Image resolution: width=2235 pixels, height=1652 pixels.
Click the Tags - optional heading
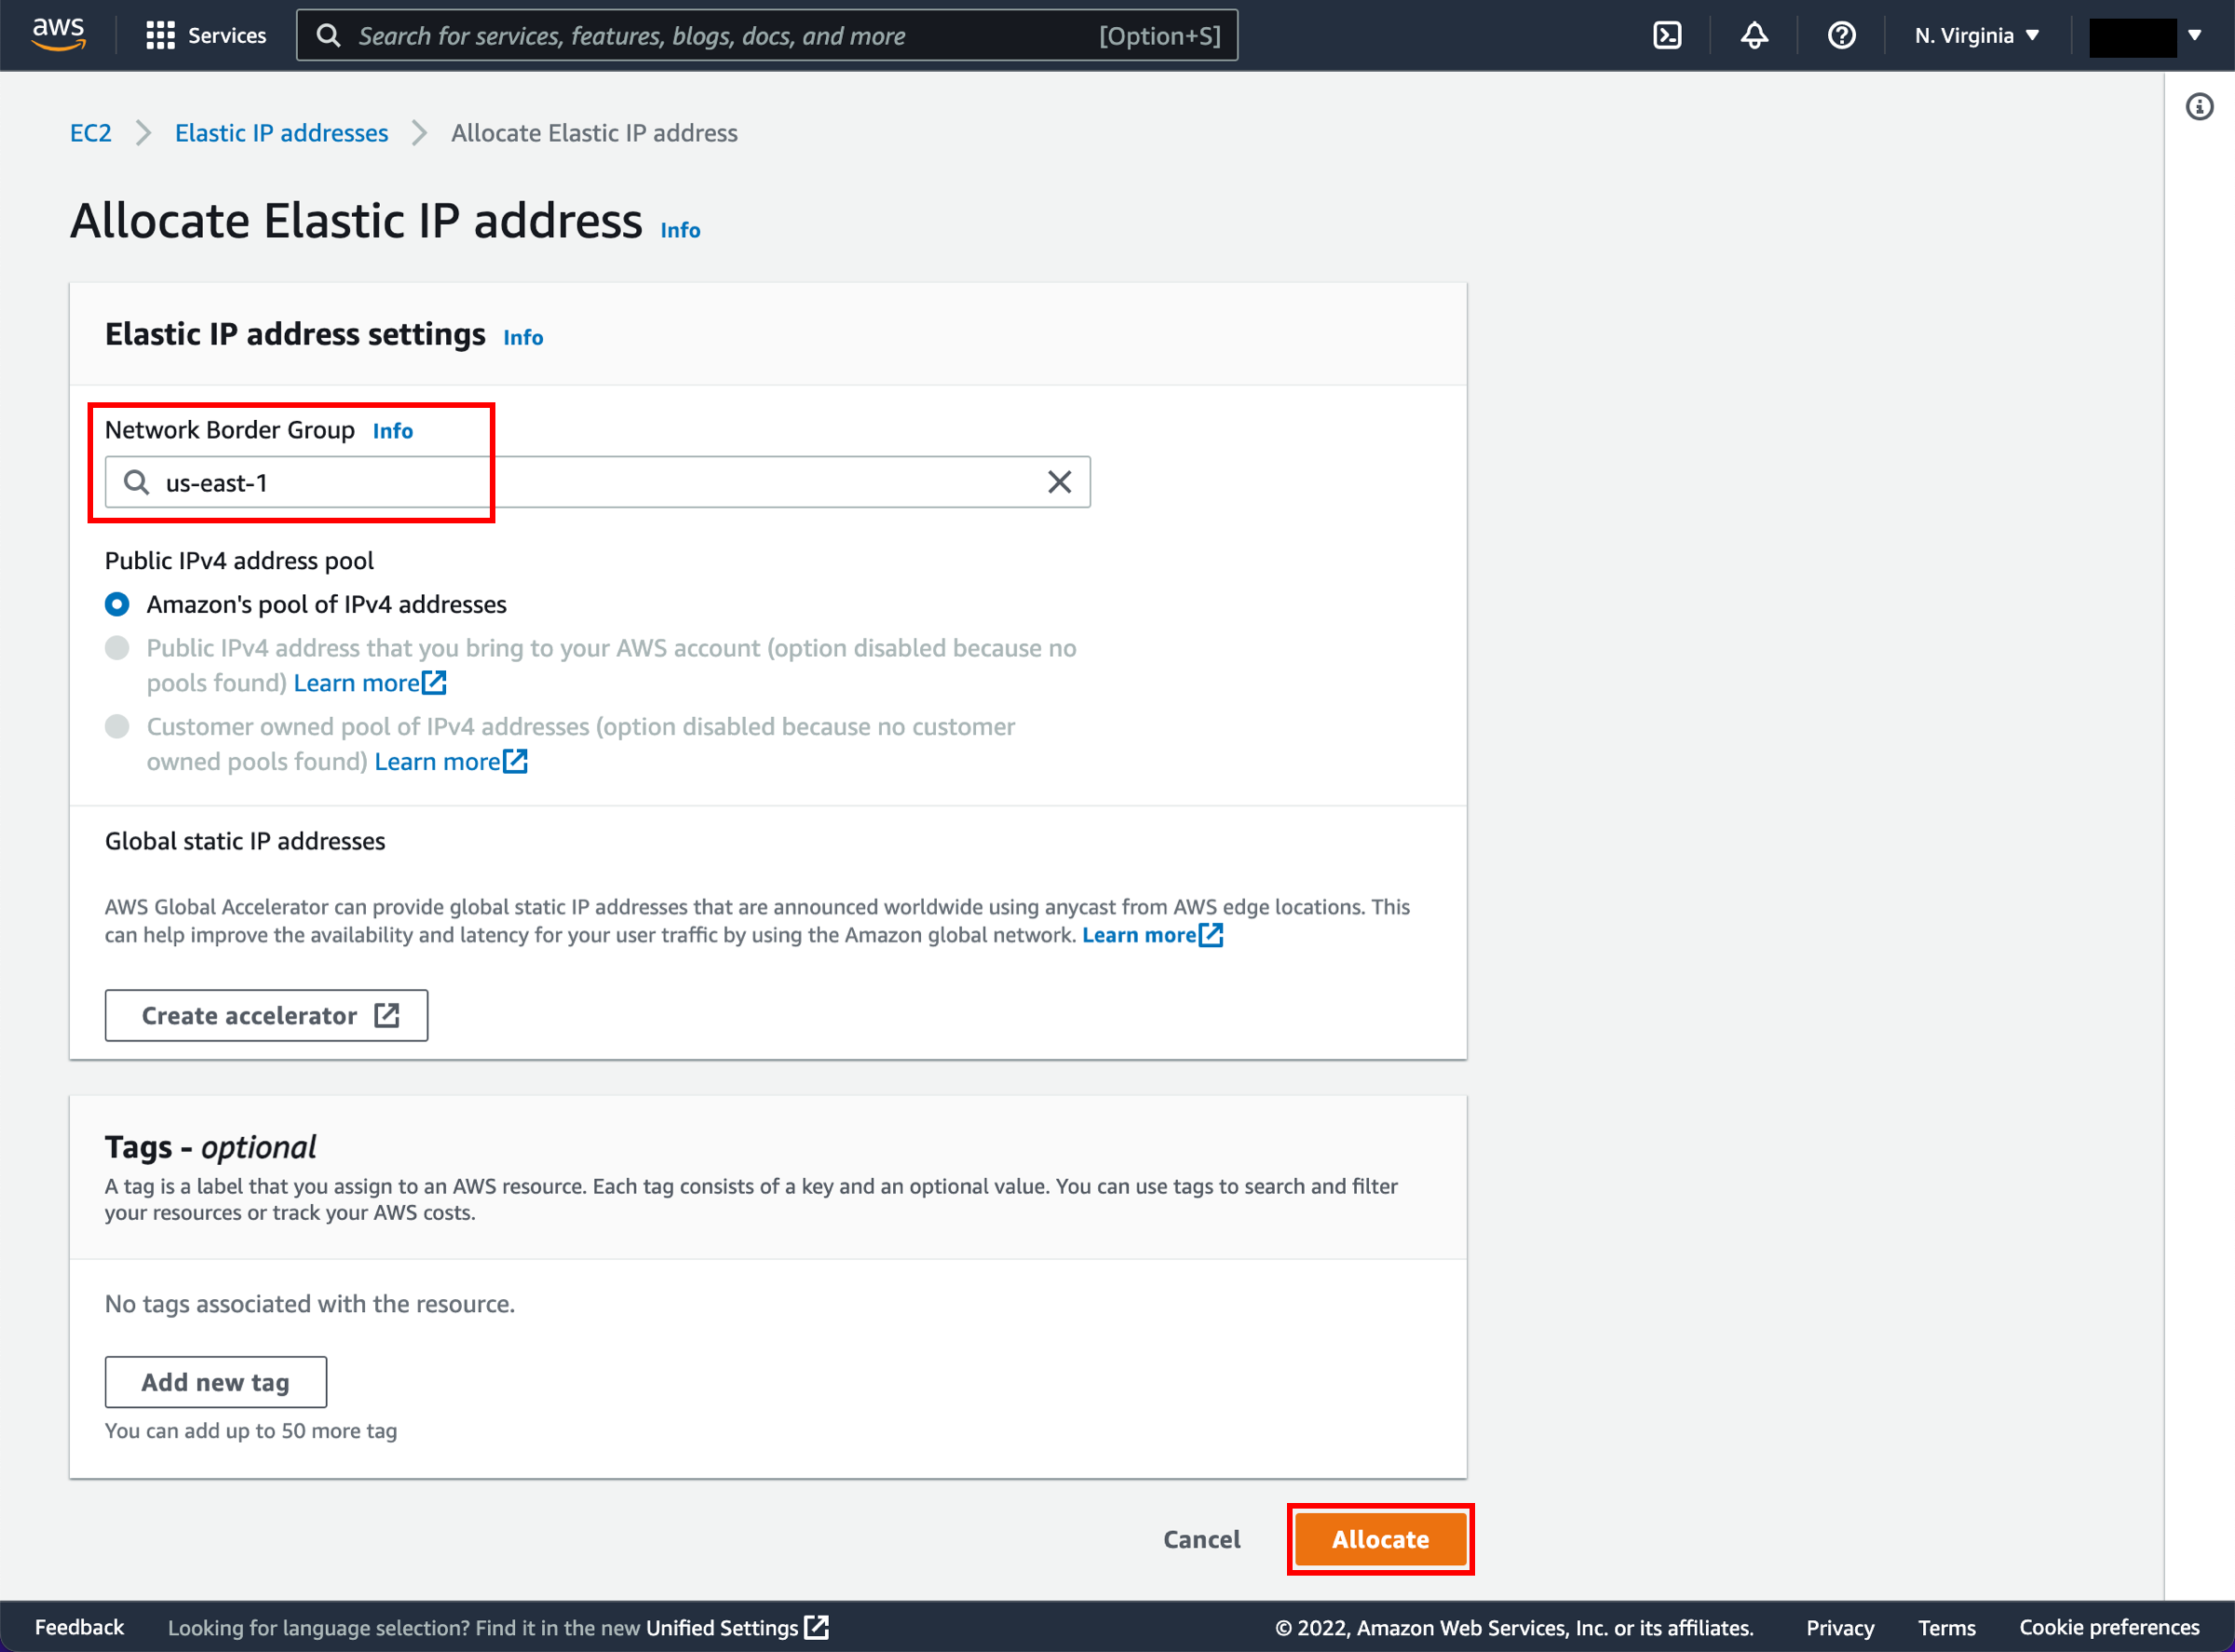[x=210, y=1147]
